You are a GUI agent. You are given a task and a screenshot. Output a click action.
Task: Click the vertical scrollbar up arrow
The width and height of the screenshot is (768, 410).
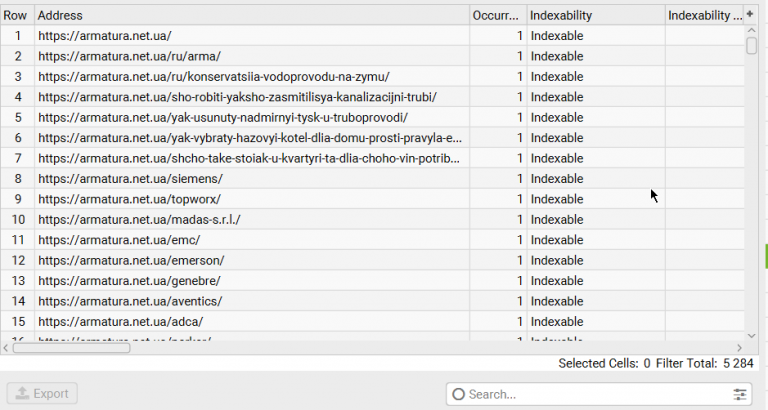(751, 31)
